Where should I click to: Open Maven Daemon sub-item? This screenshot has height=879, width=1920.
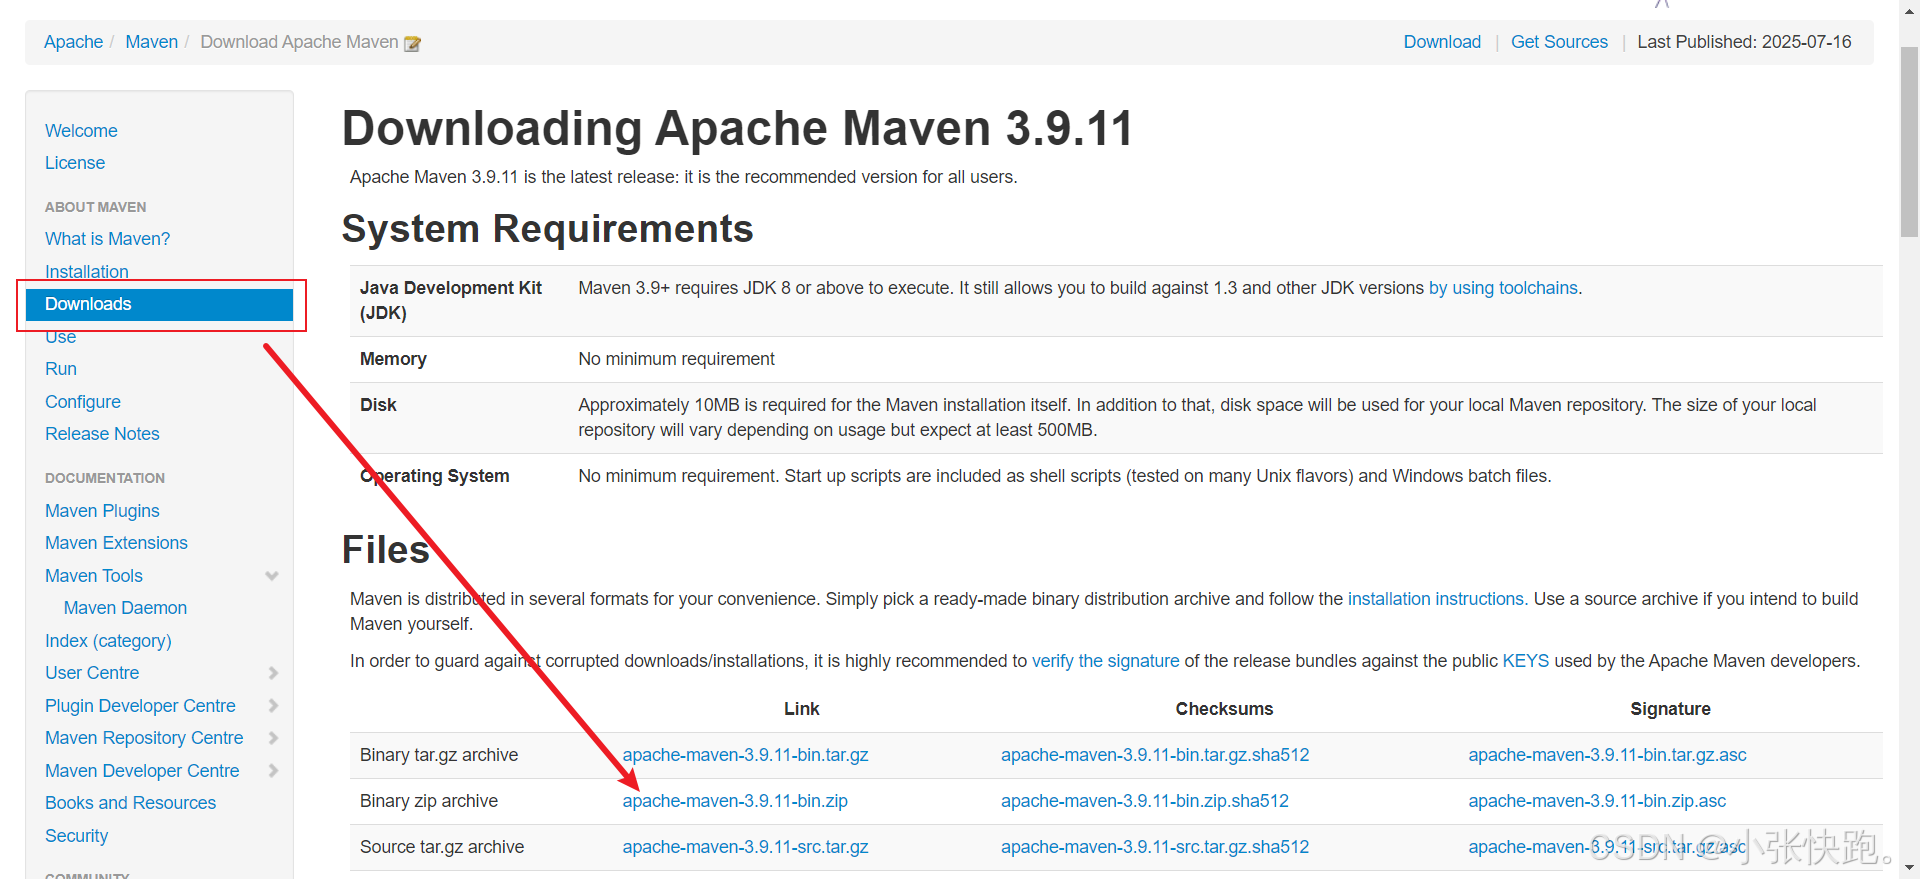(x=125, y=608)
